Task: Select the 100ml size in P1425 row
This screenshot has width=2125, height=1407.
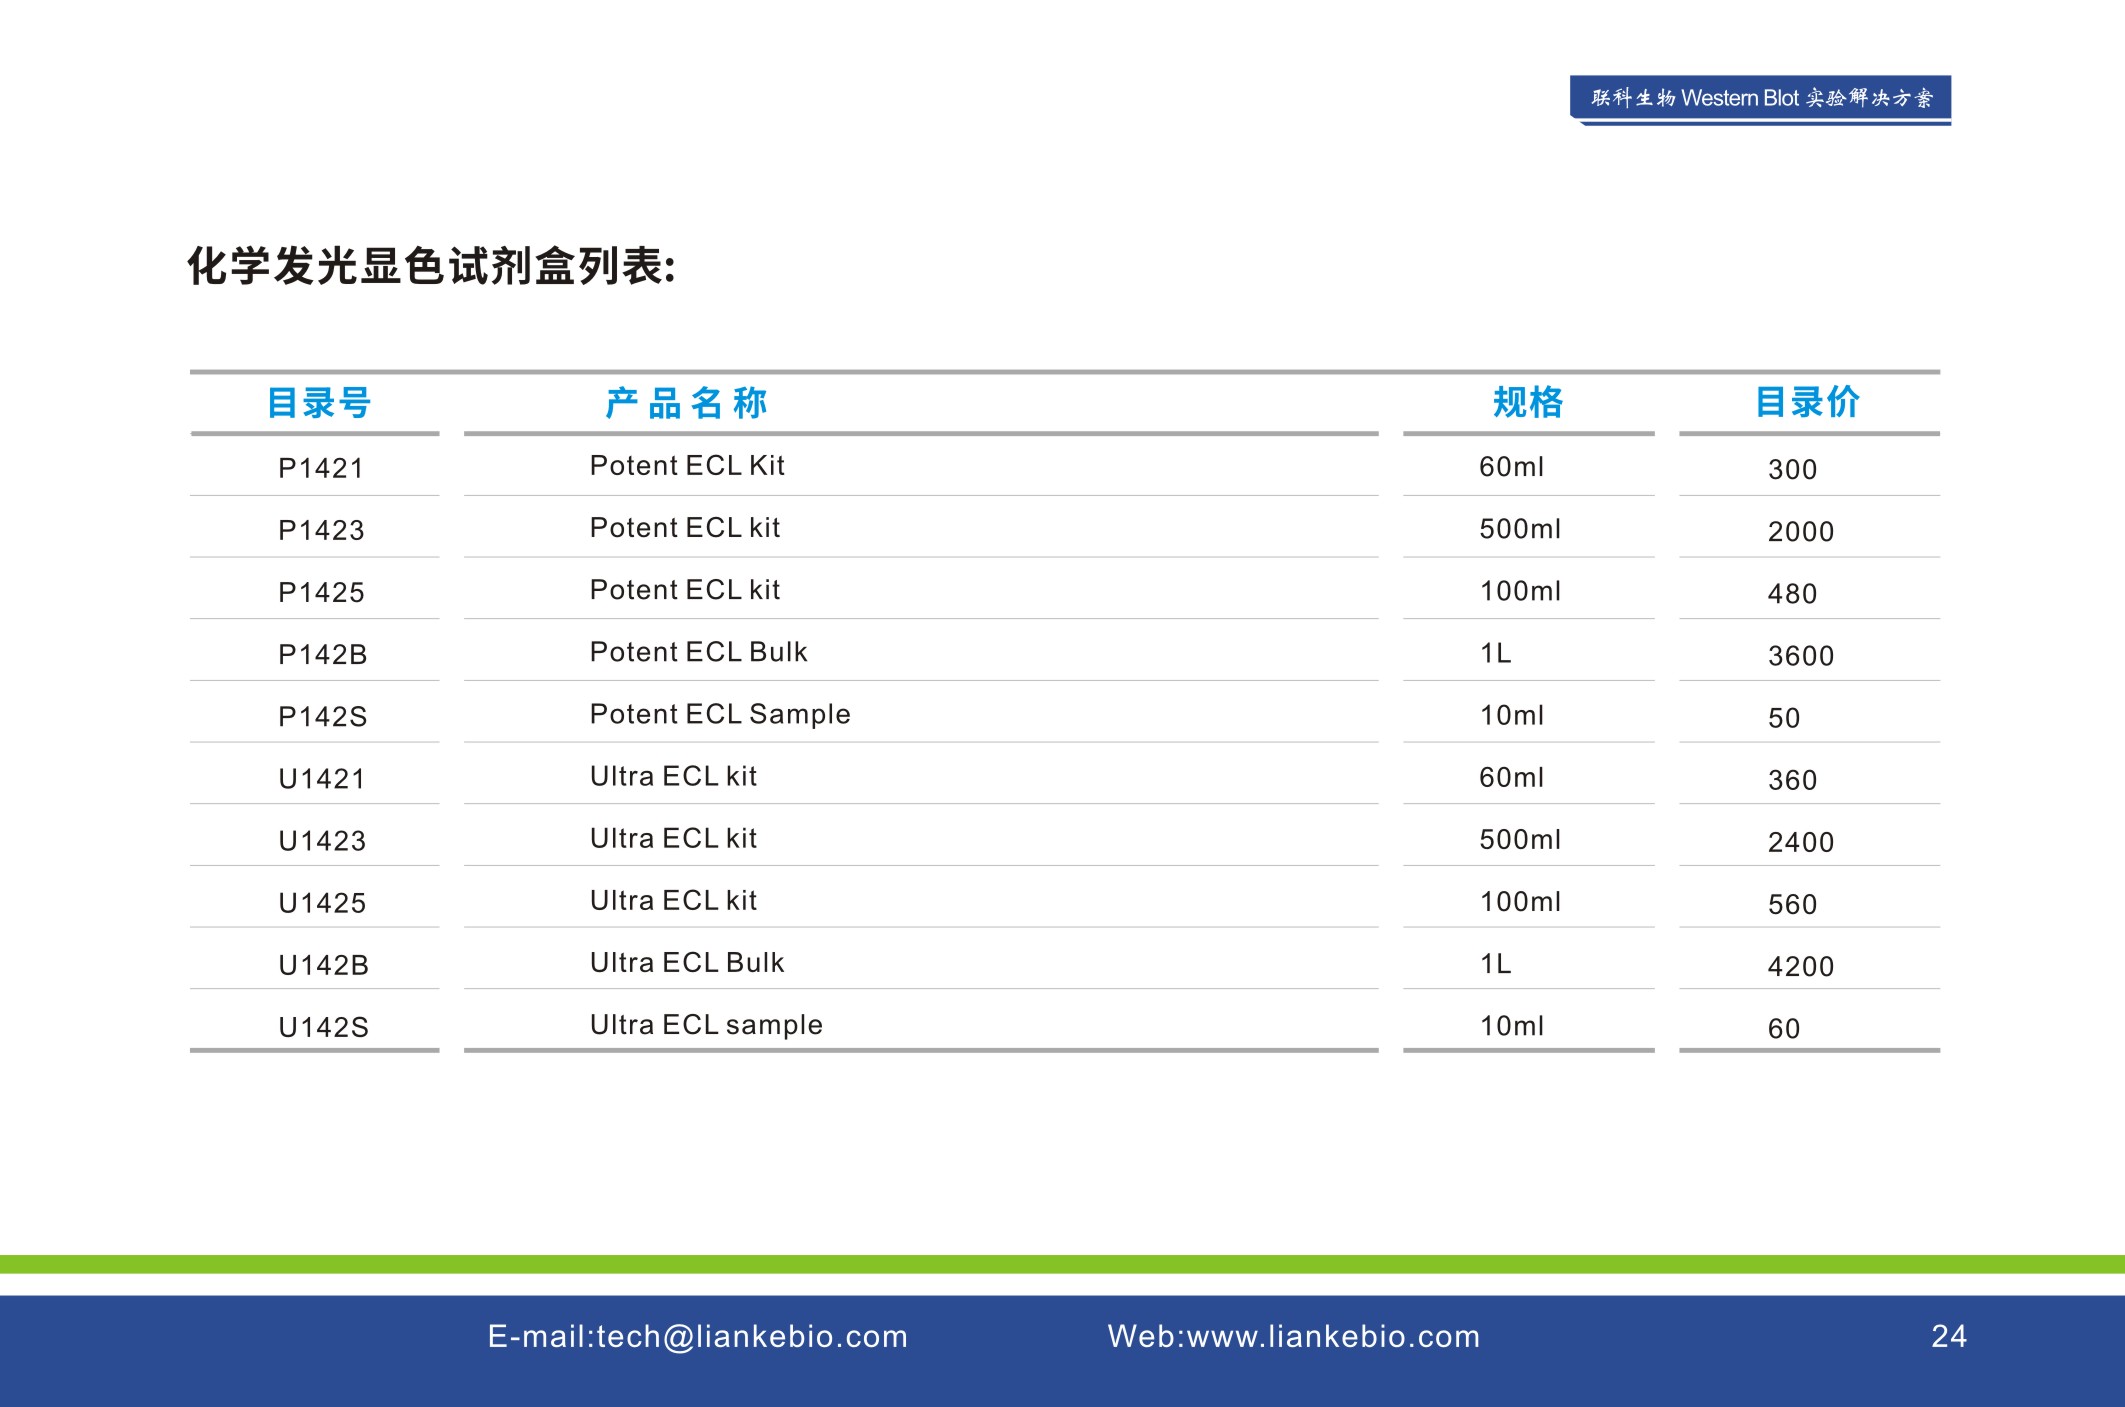Action: click(1520, 591)
